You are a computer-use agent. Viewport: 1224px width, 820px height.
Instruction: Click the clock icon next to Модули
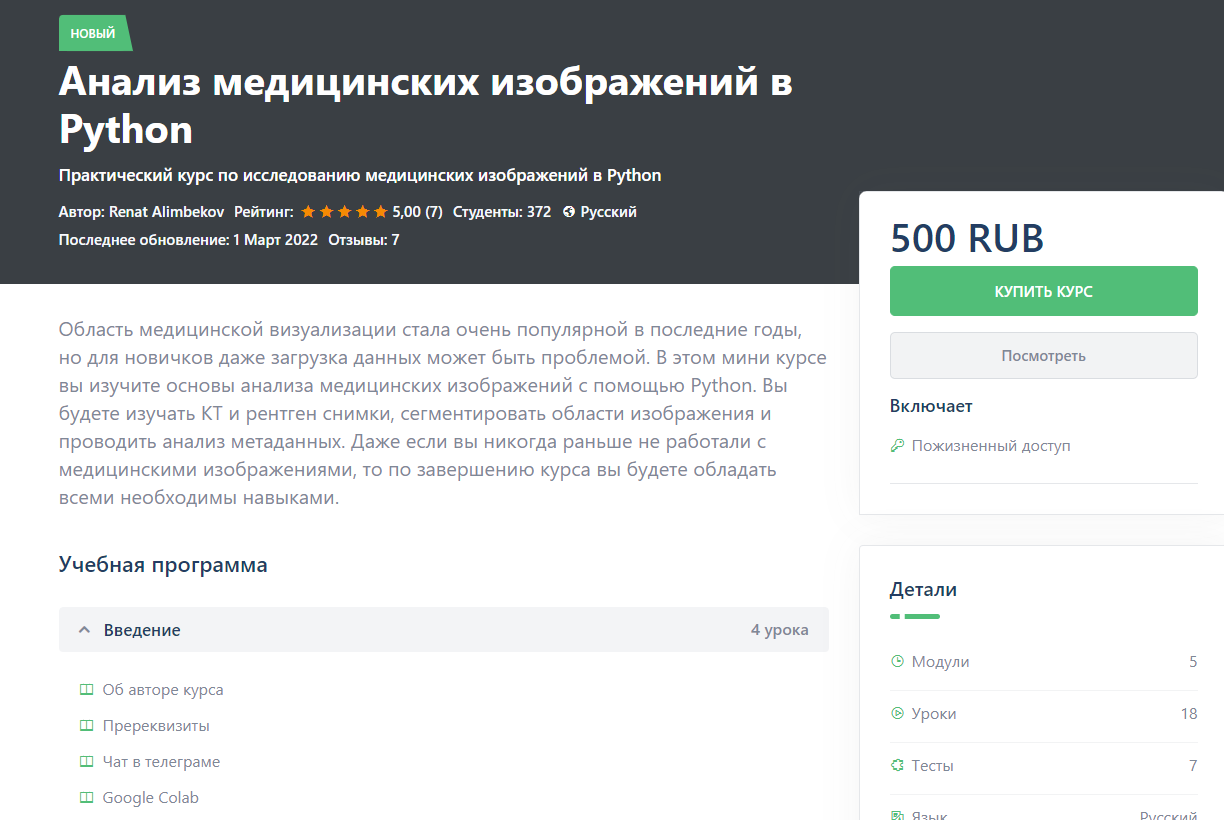pyautogui.click(x=897, y=662)
